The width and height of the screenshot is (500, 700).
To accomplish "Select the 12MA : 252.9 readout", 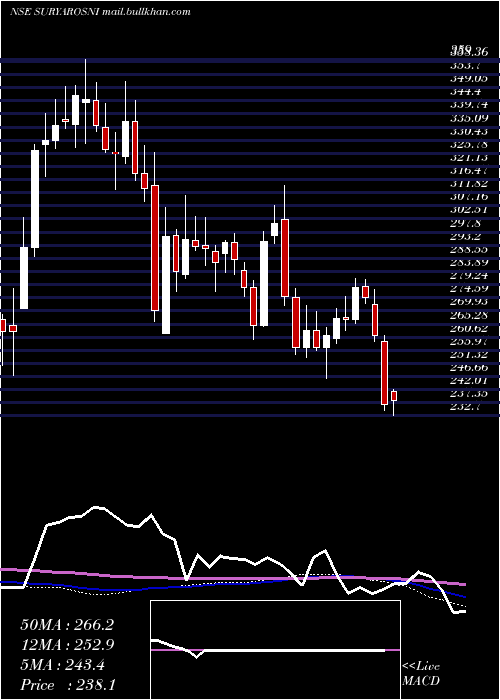I will pos(67,645).
